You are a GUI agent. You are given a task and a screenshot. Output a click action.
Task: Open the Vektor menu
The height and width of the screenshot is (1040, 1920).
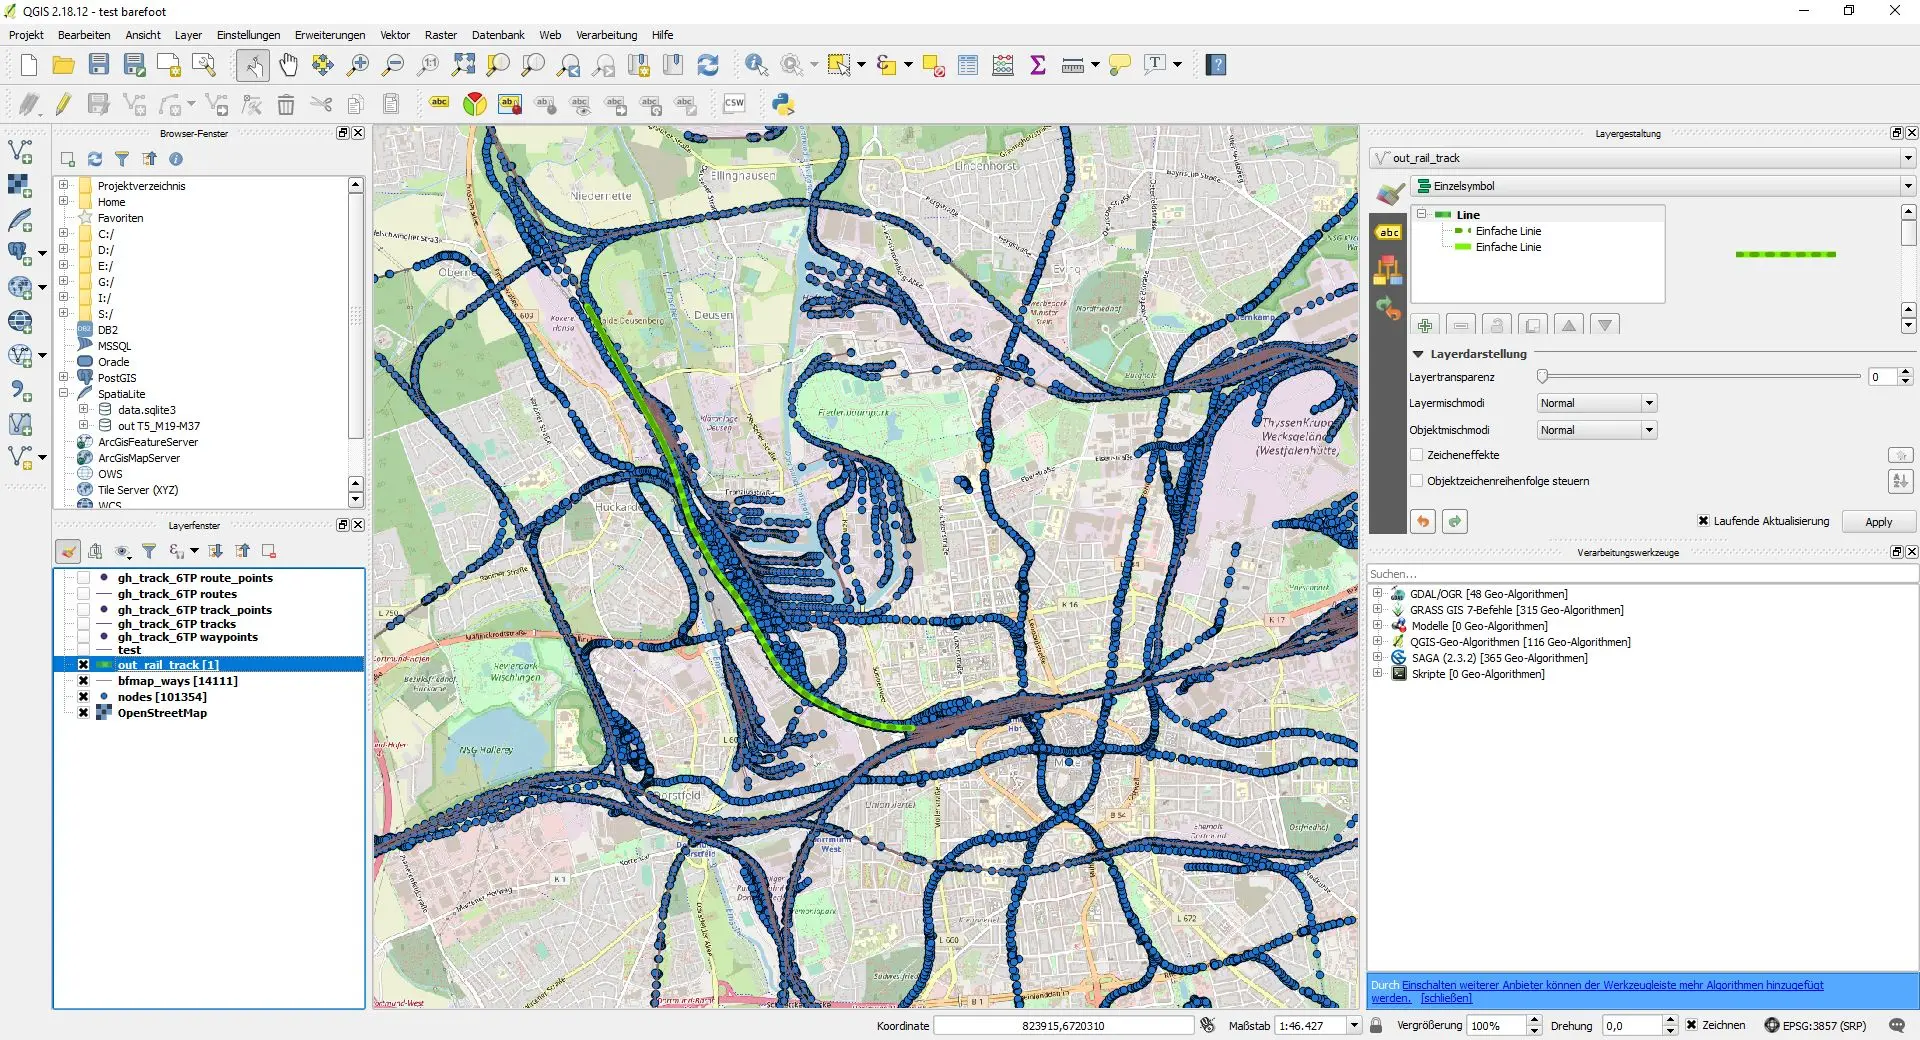point(395,35)
